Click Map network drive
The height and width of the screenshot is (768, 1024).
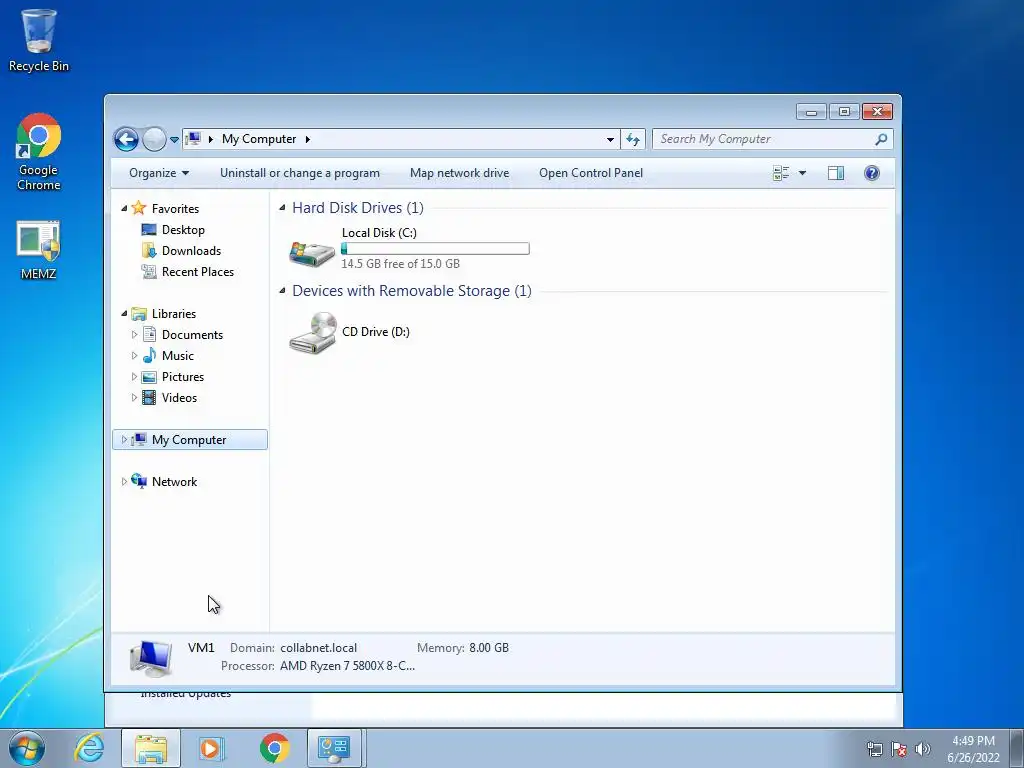[460, 173]
